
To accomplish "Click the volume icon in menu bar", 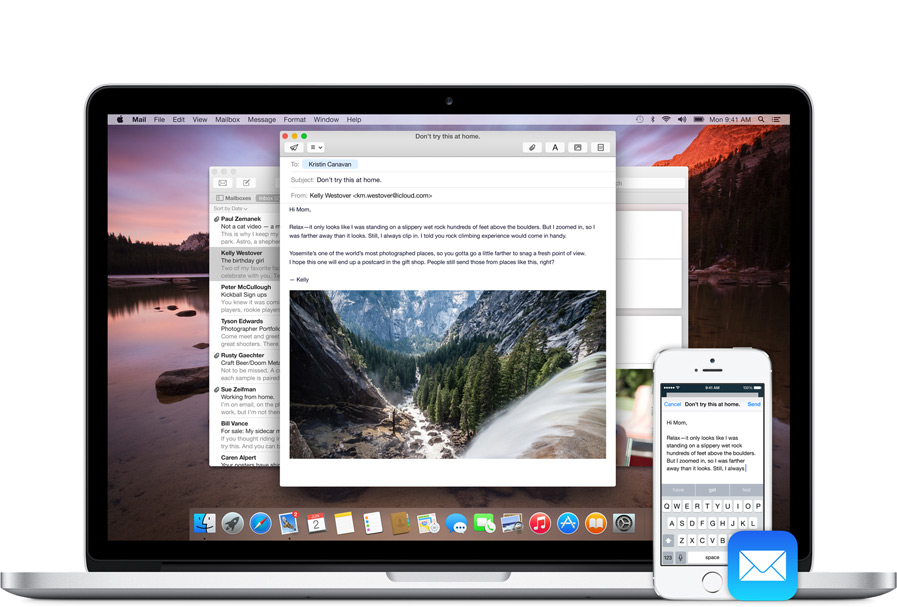I will tap(682, 120).
